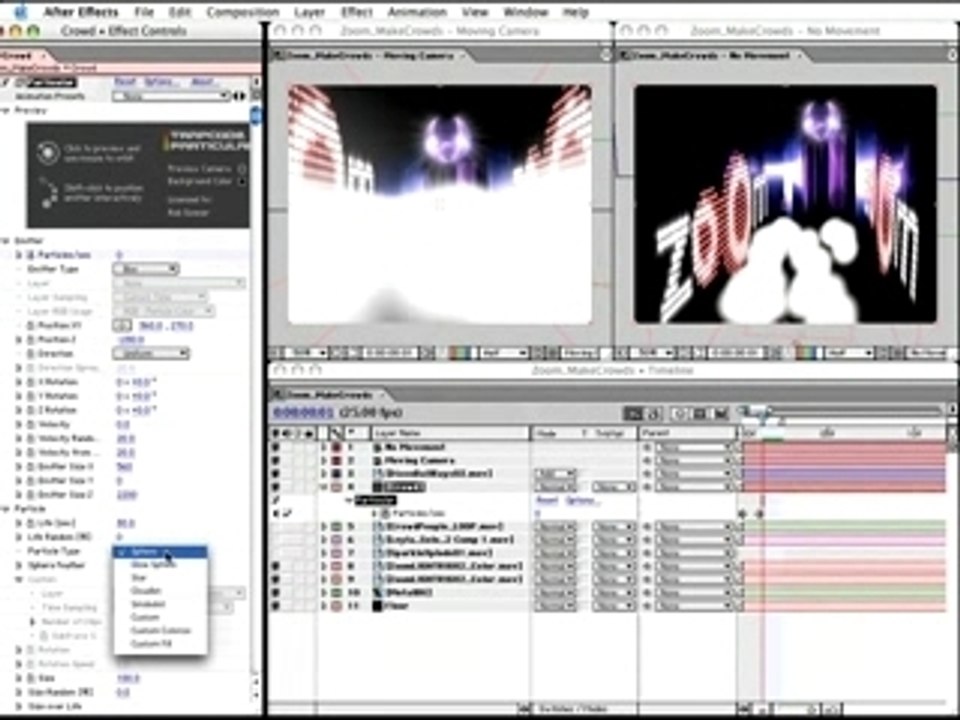Open the Animation menu
Screen dimensions: 960x720
click(417, 12)
